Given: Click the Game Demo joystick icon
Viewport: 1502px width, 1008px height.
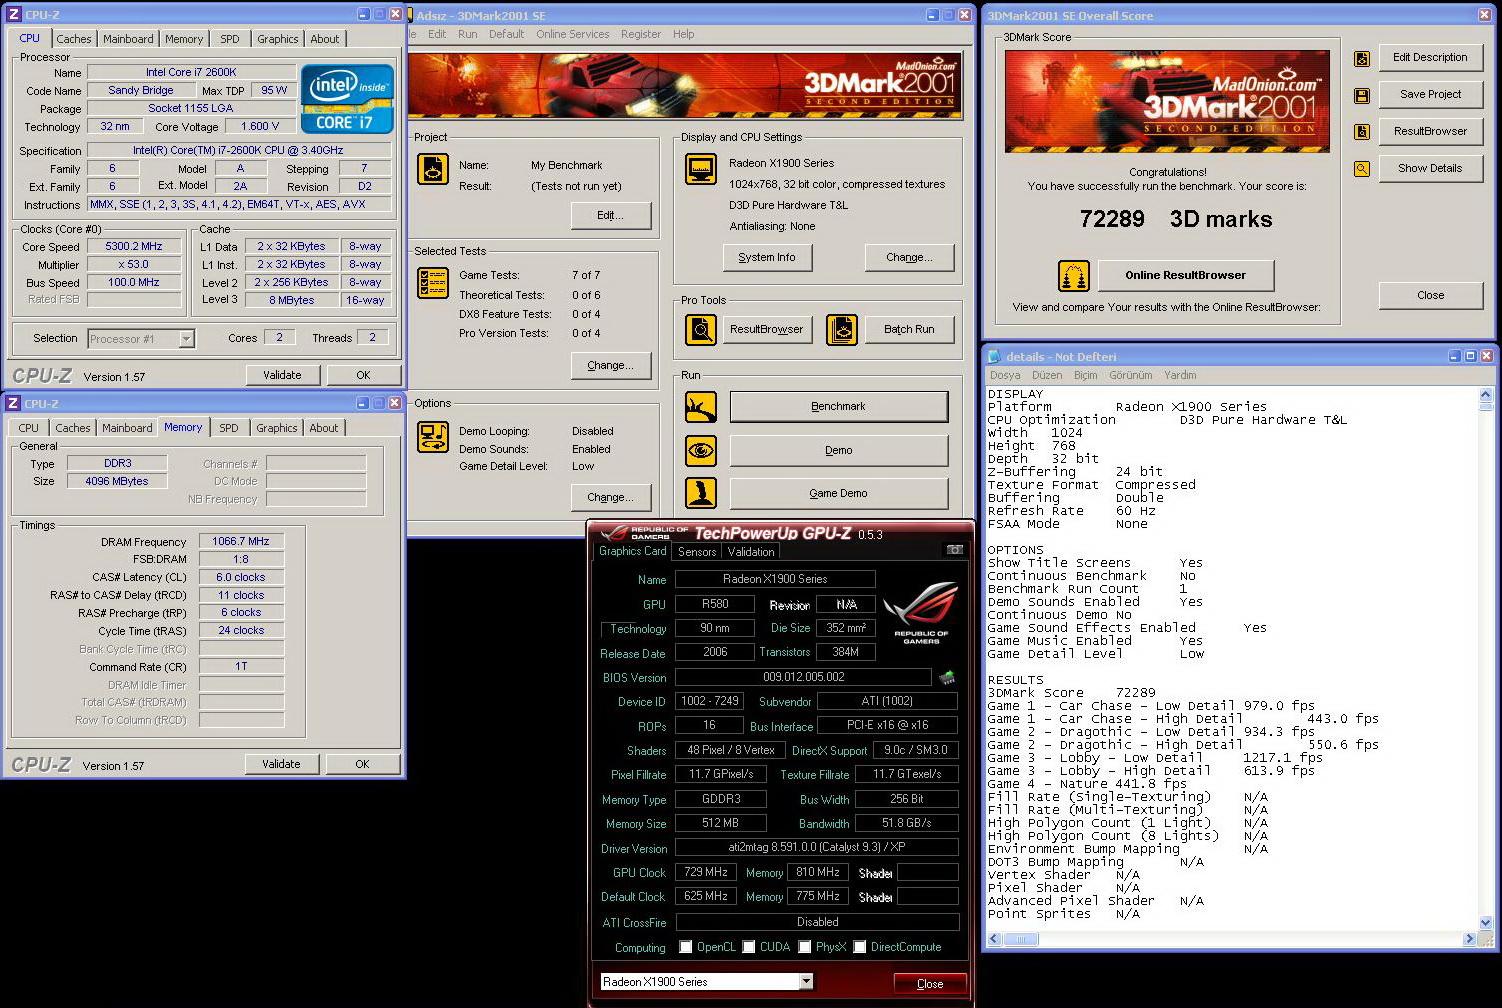Looking at the screenshot, I should [x=700, y=493].
